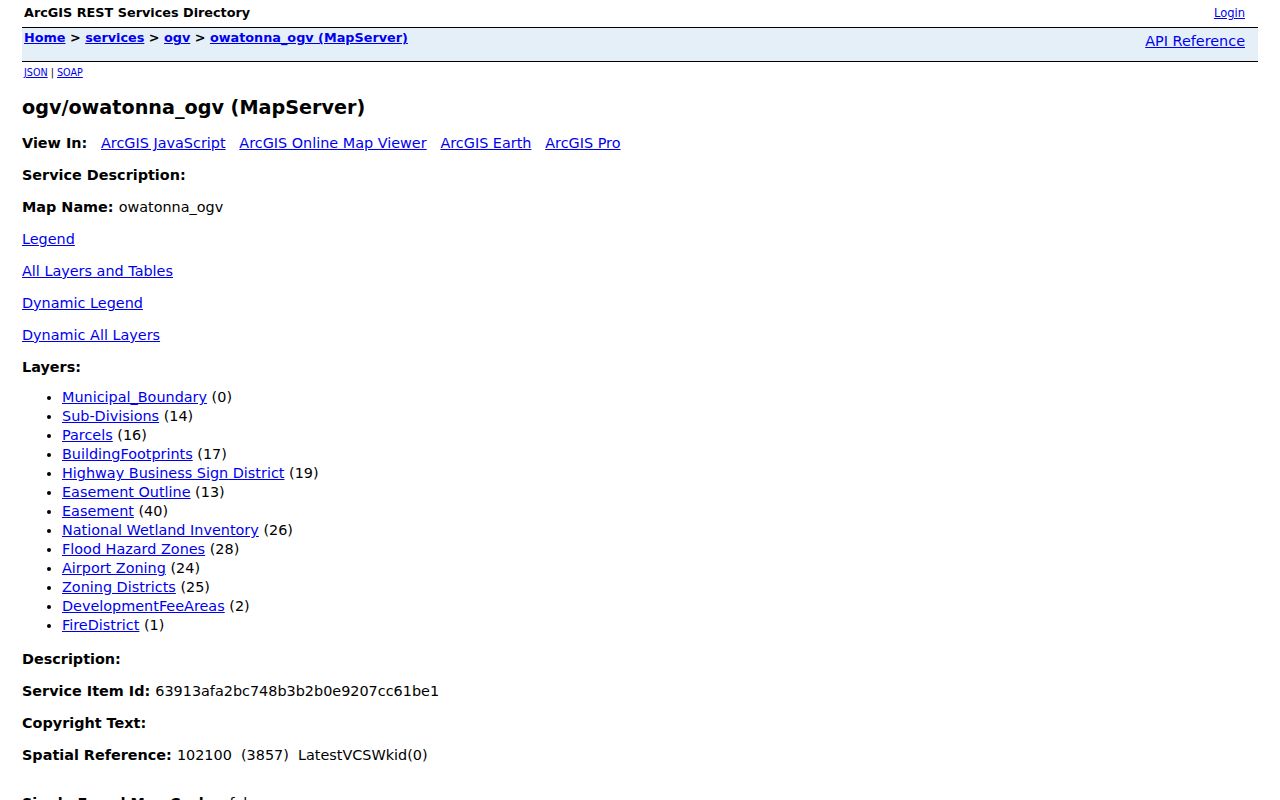Click the Spatial Reference value 102100
This screenshot has height=800, width=1280.
tap(204, 755)
